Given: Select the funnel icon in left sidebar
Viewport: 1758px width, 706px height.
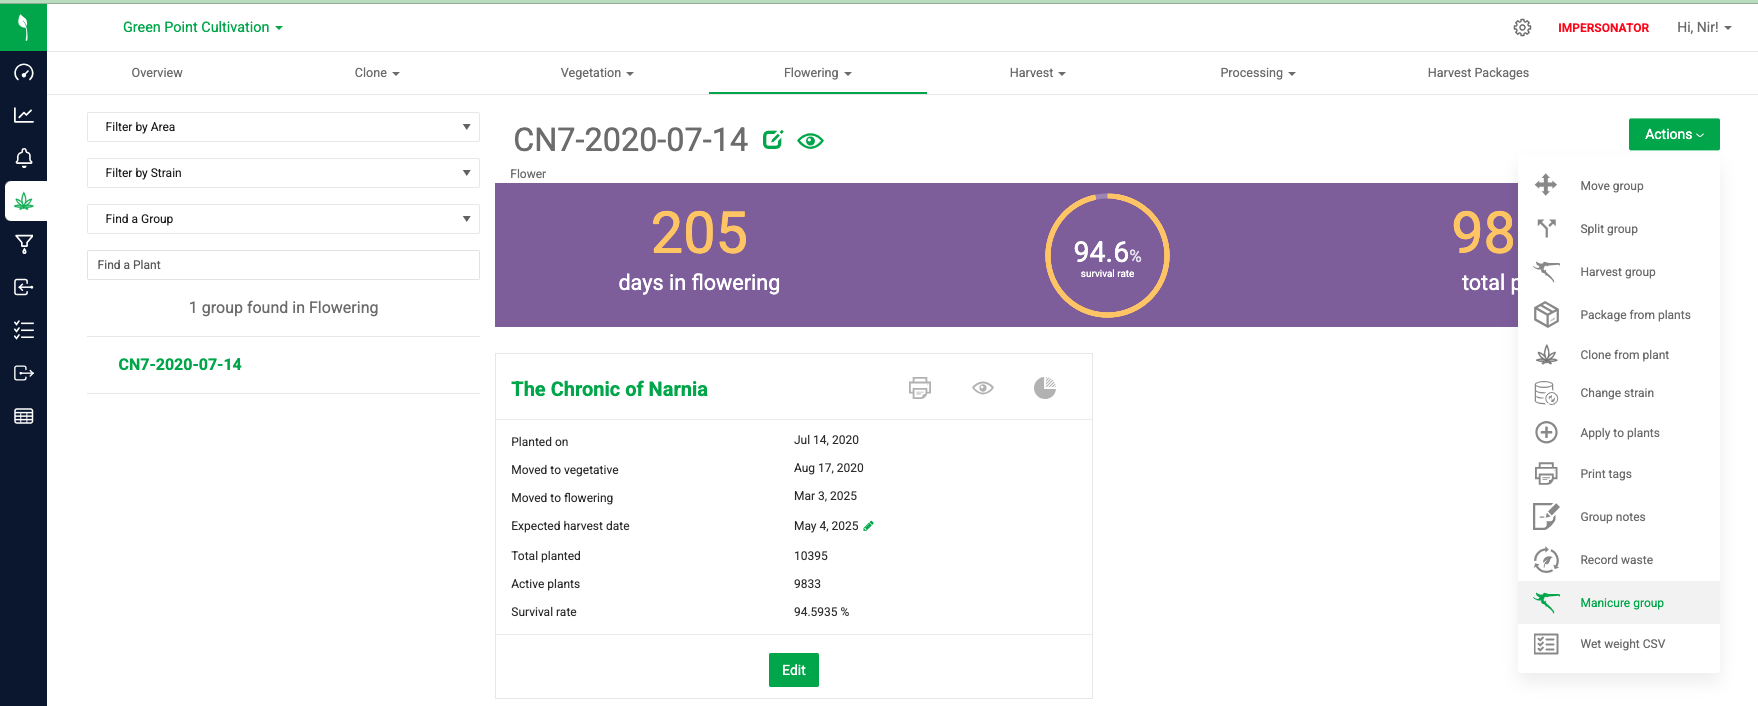Looking at the screenshot, I should 24,244.
